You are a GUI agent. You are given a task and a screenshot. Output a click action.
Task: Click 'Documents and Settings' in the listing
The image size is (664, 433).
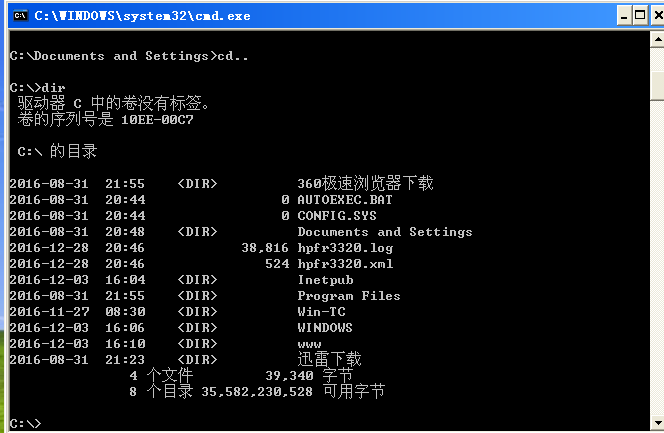click(x=385, y=232)
